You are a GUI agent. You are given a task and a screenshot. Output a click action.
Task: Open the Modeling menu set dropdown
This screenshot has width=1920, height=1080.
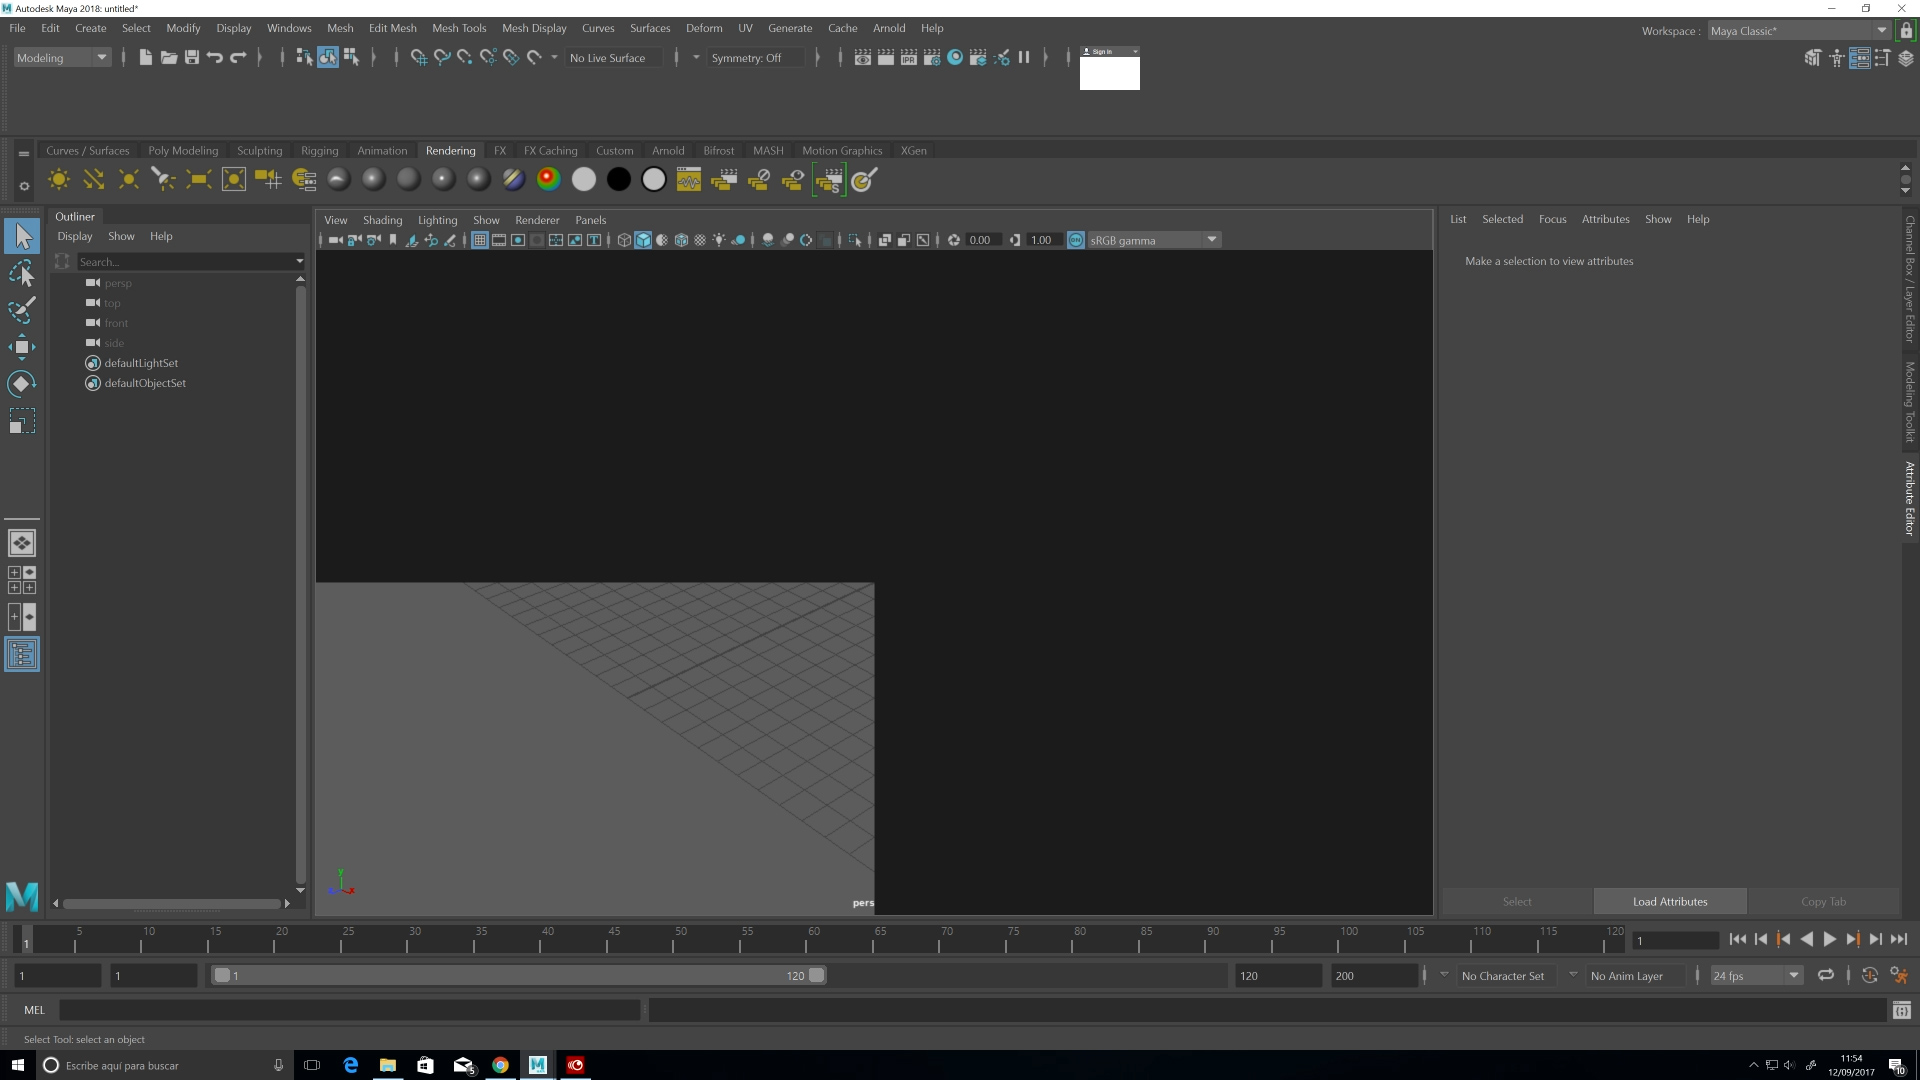click(61, 58)
